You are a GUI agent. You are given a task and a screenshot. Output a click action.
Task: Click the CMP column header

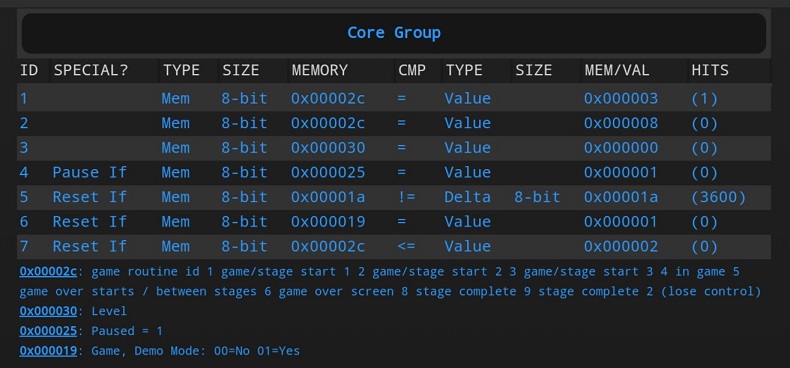point(412,70)
